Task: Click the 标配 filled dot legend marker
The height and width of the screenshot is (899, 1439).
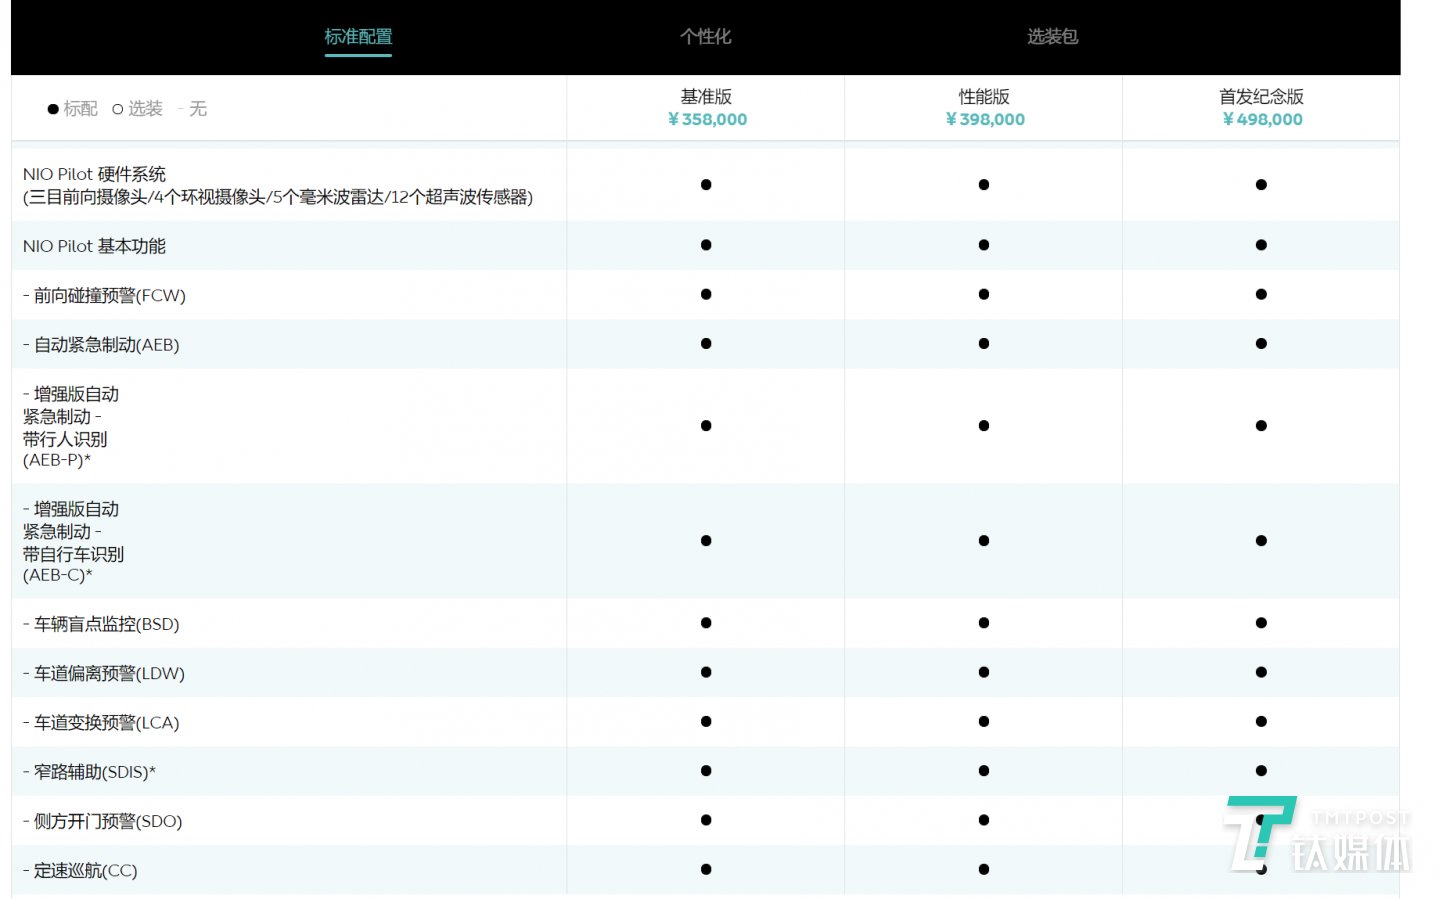Action: [x=53, y=109]
